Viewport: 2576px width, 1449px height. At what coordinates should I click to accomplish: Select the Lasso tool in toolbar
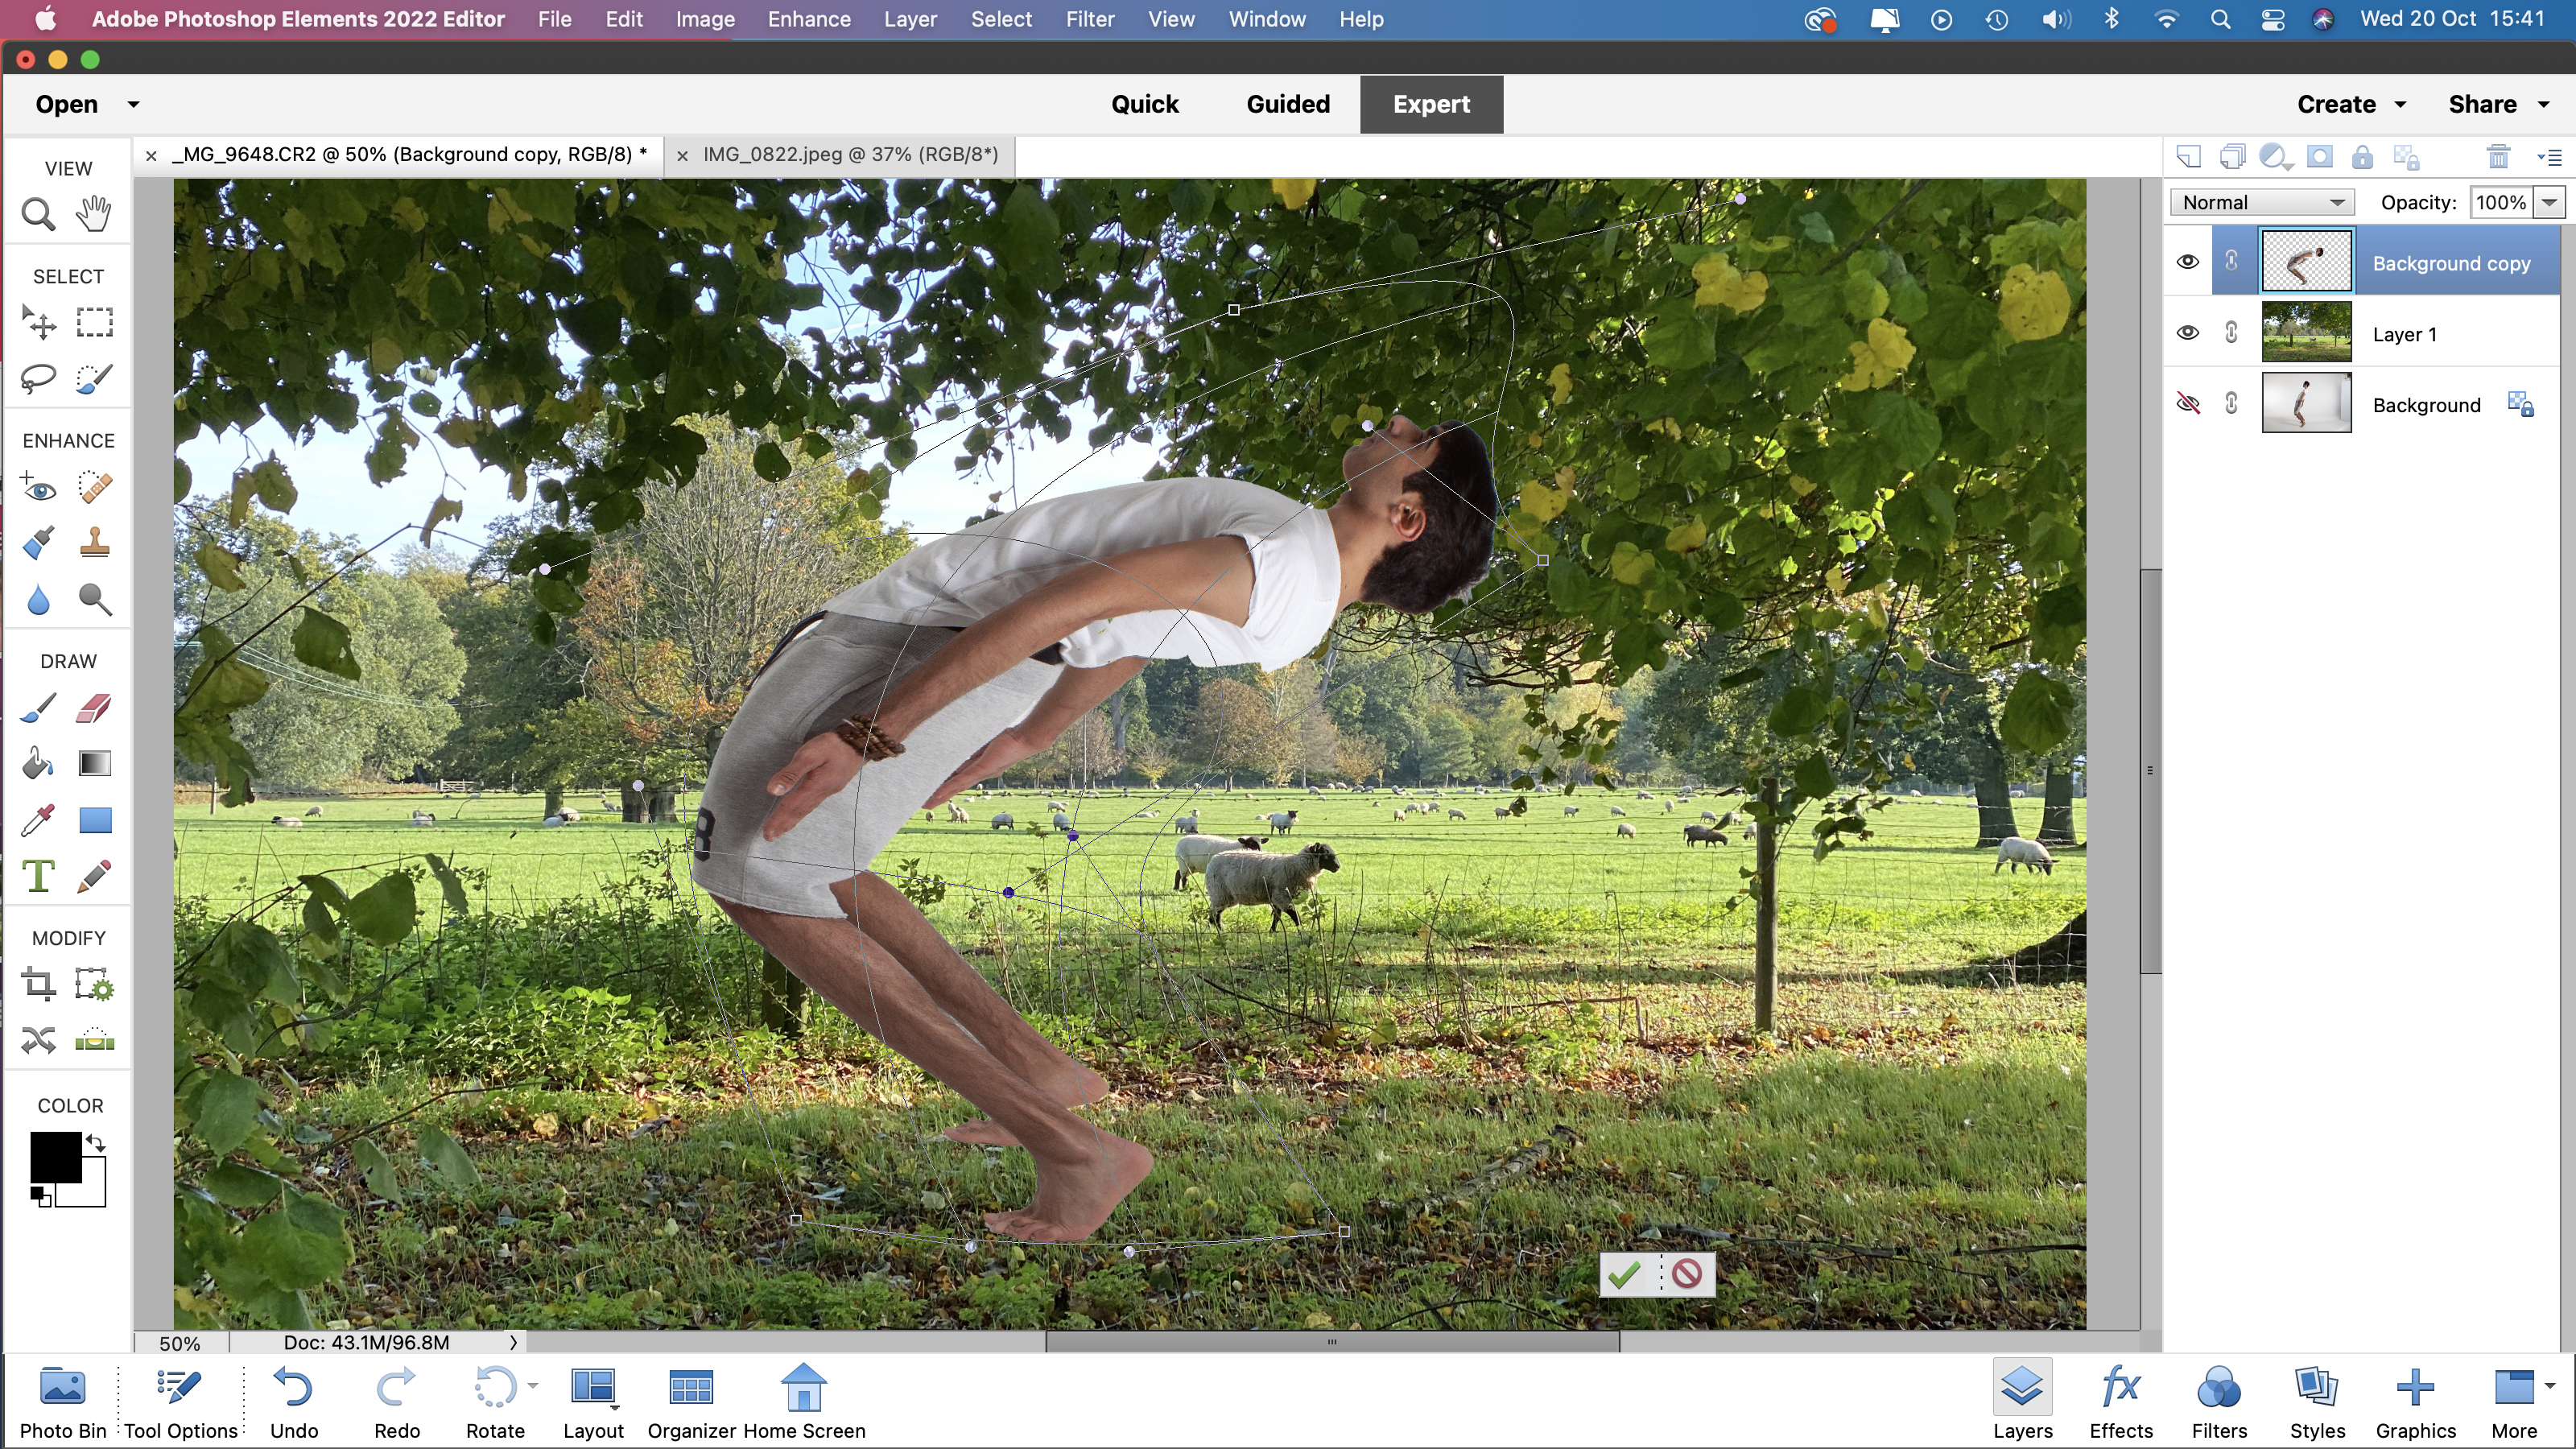click(37, 377)
